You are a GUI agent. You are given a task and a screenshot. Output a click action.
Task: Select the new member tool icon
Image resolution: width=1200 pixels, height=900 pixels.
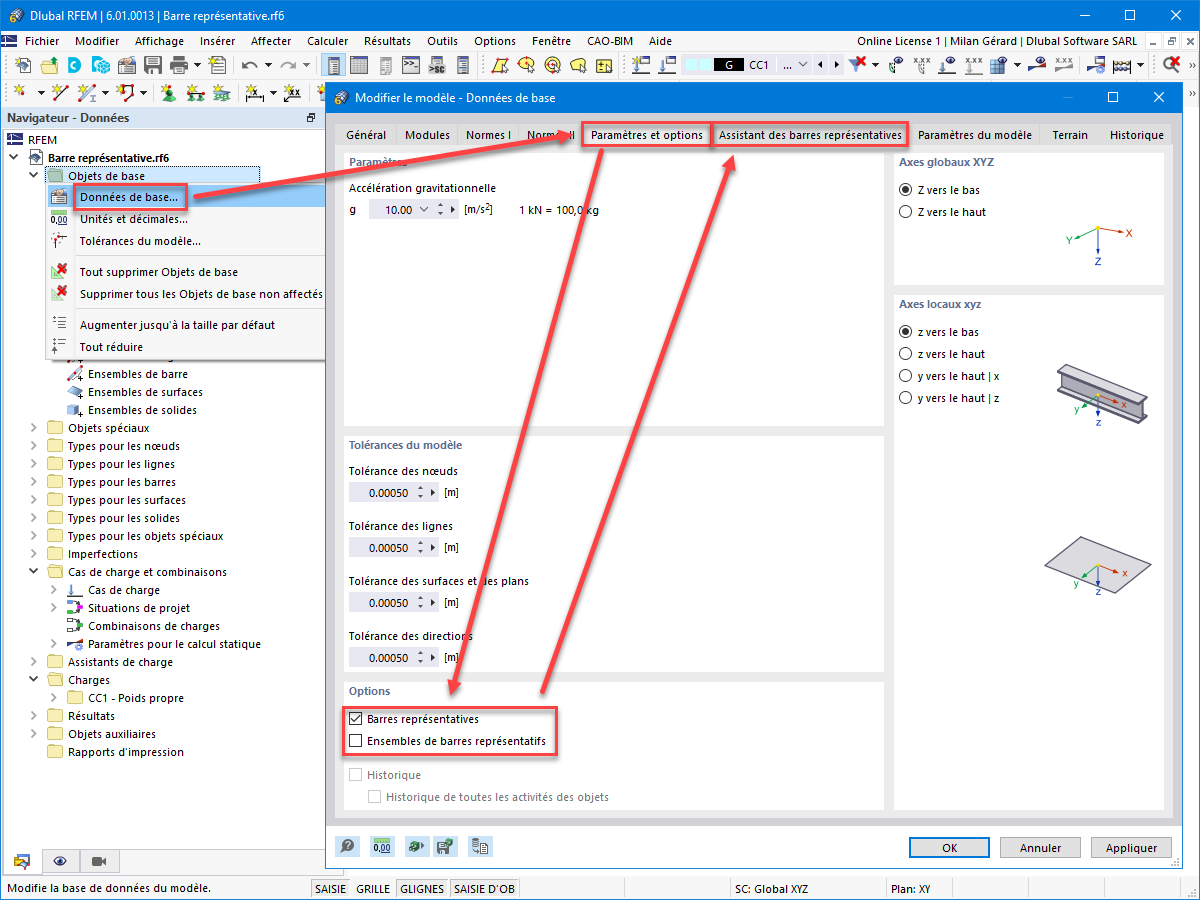[x=89, y=93]
